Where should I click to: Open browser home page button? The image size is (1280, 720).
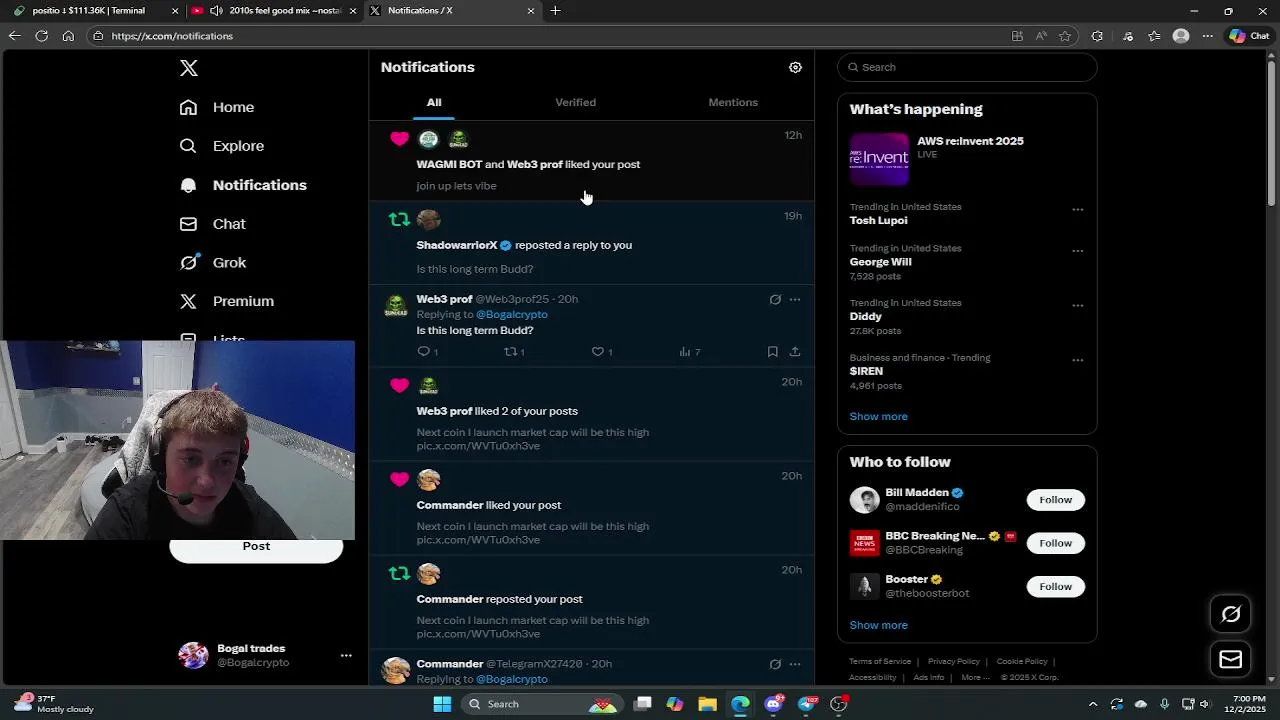[x=68, y=36]
